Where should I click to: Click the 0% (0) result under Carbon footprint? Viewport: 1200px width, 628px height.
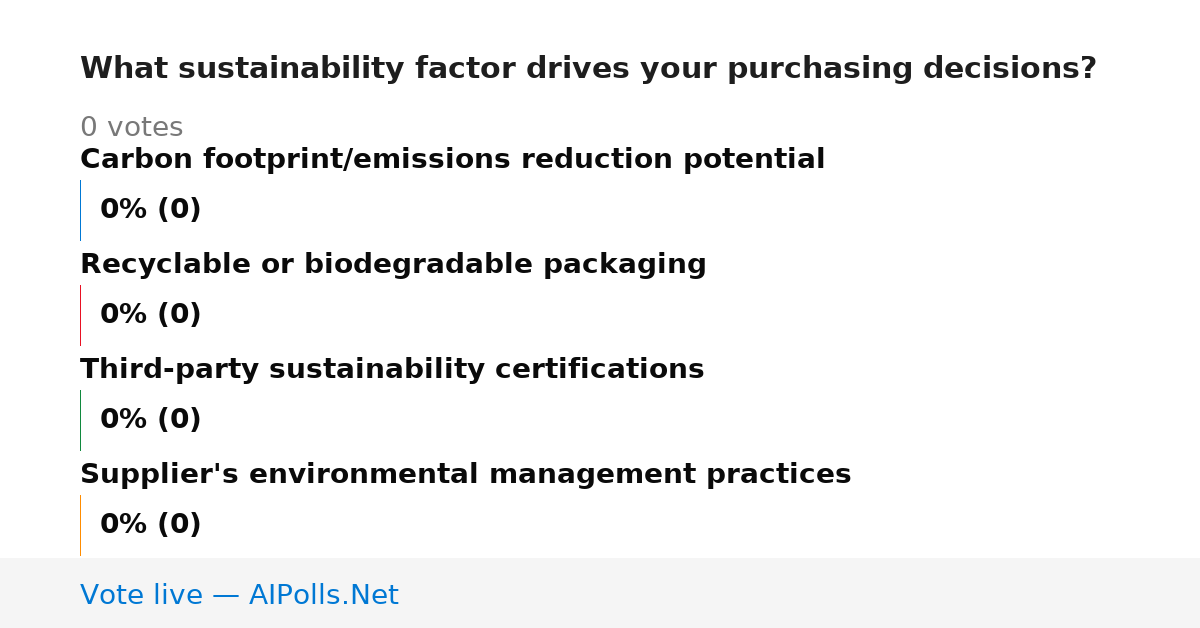coord(150,210)
